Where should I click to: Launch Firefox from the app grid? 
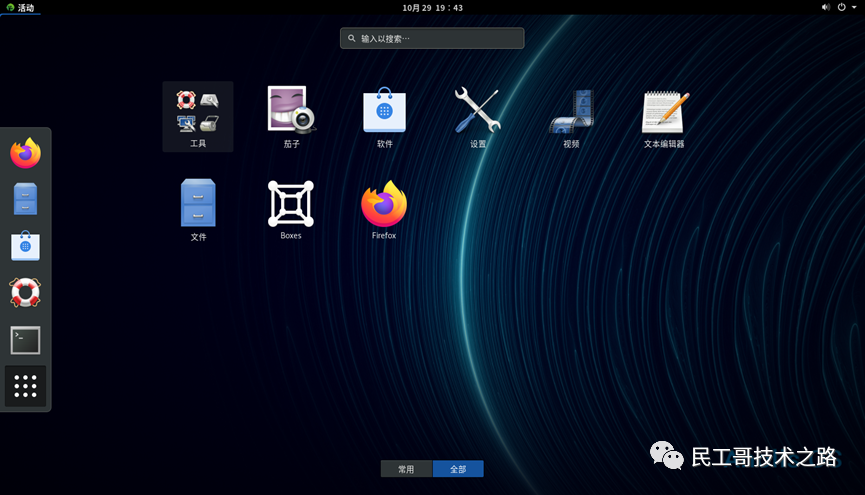point(384,210)
